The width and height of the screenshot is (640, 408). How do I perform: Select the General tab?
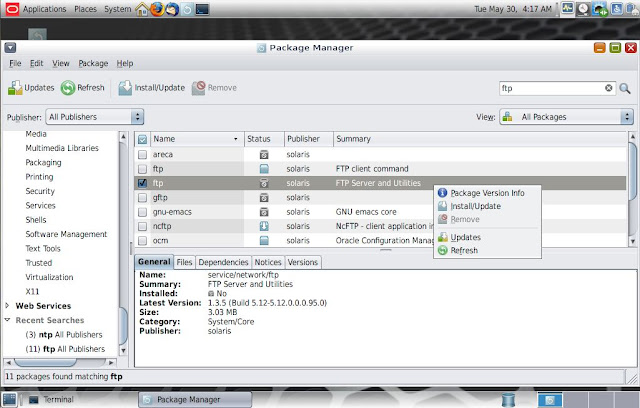click(154, 262)
